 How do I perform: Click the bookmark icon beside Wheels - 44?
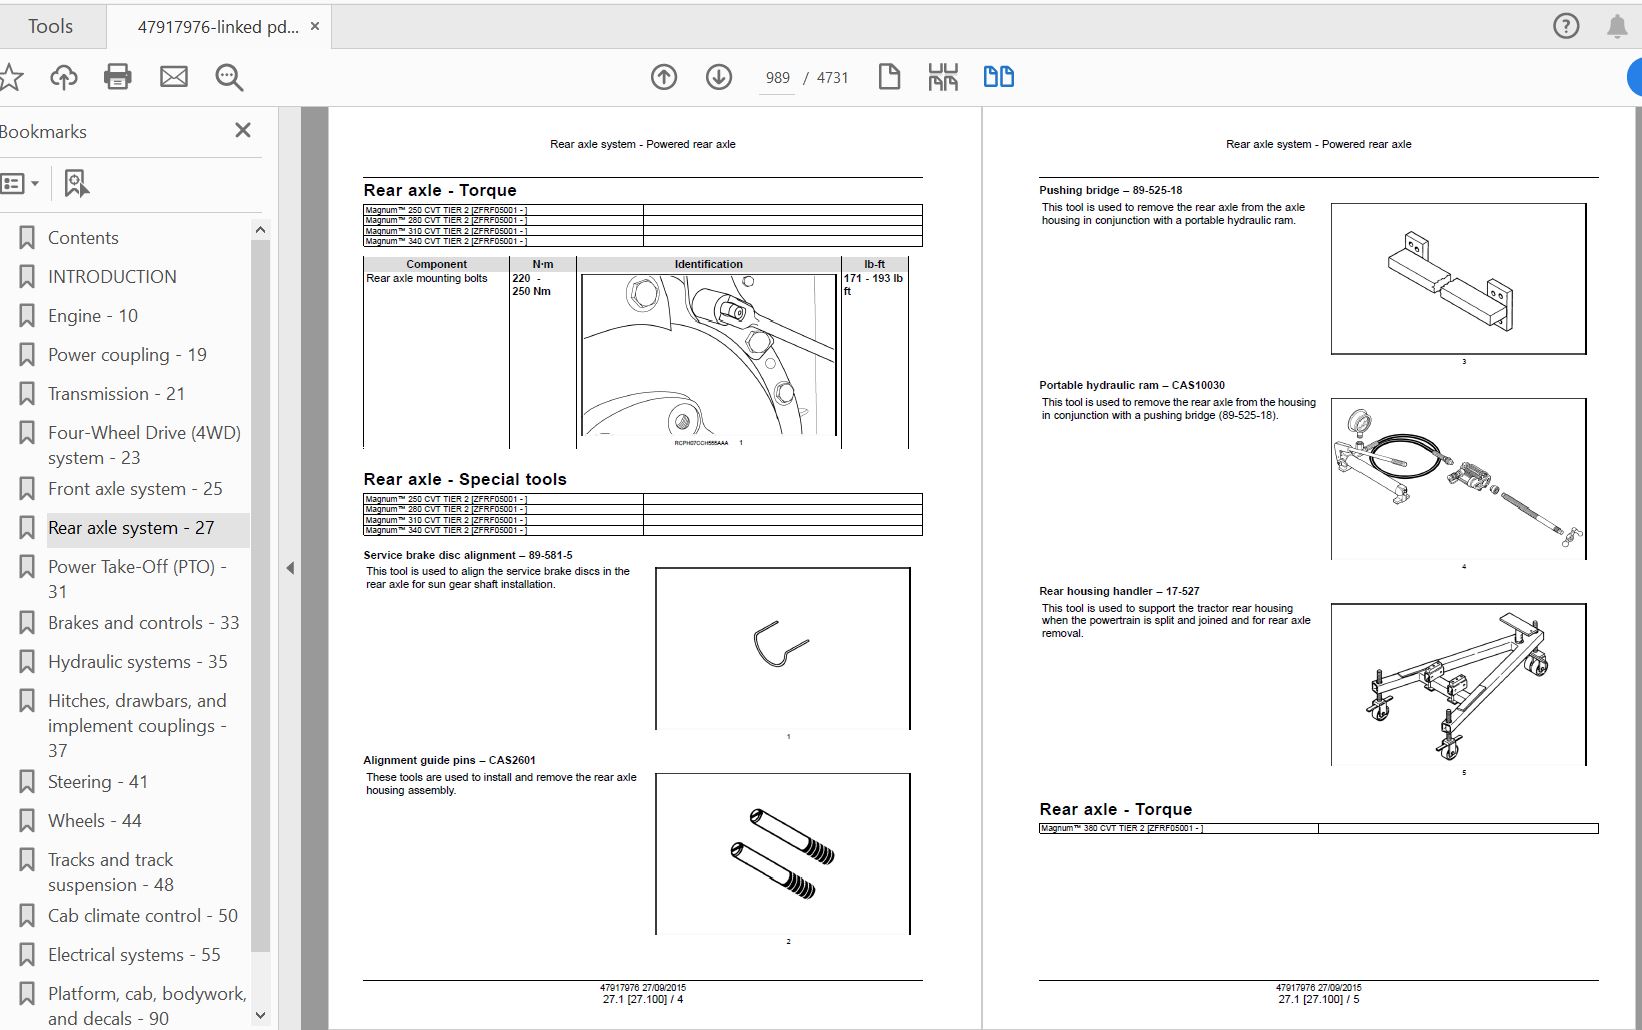tap(27, 821)
